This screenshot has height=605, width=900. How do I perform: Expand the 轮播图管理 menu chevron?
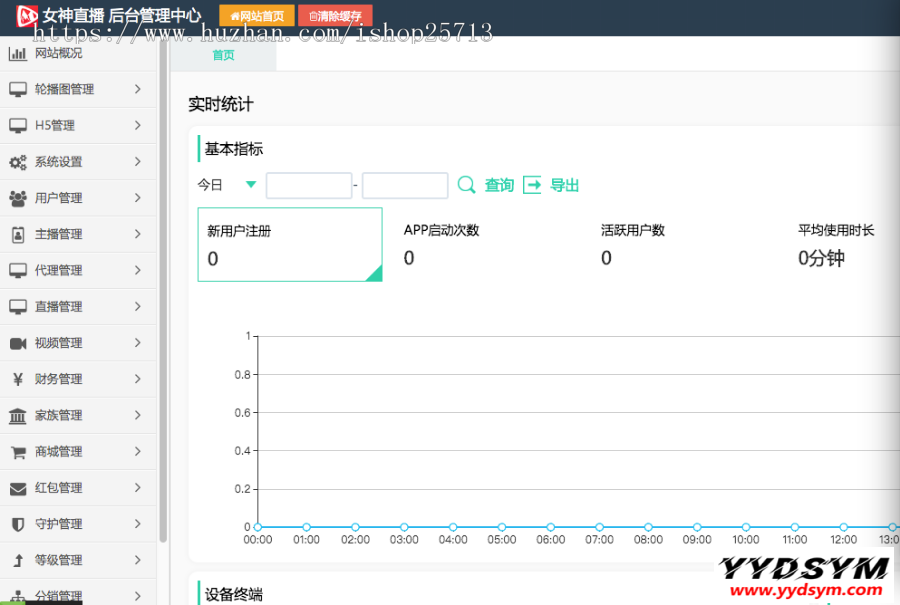(138, 89)
